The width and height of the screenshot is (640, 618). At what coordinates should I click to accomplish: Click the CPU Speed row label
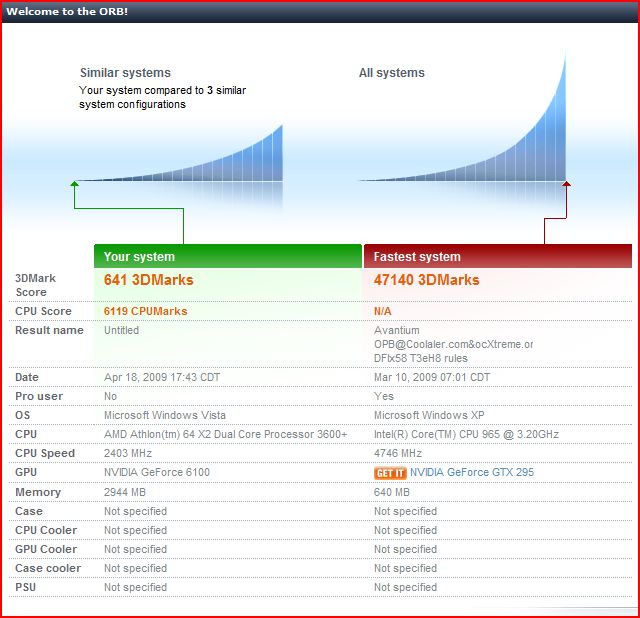45,453
